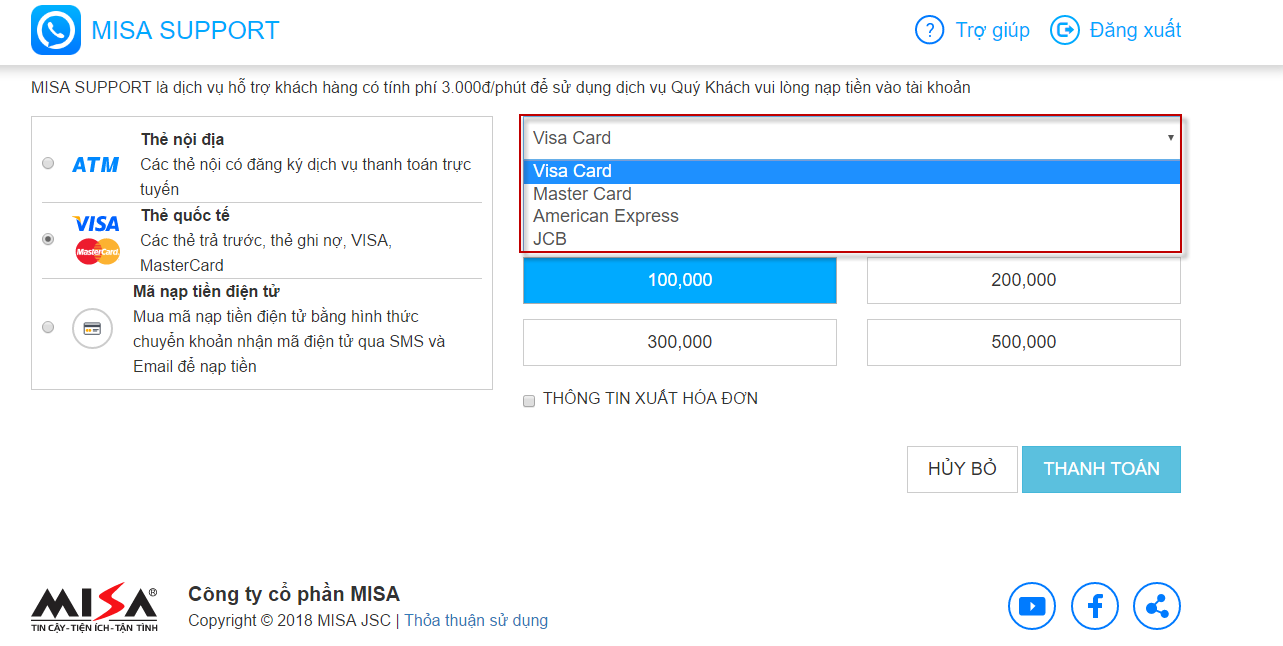Open the Thỏa thuận sử dụng link
This screenshot has height=646, width=1283.
click(x=476, y=621)
